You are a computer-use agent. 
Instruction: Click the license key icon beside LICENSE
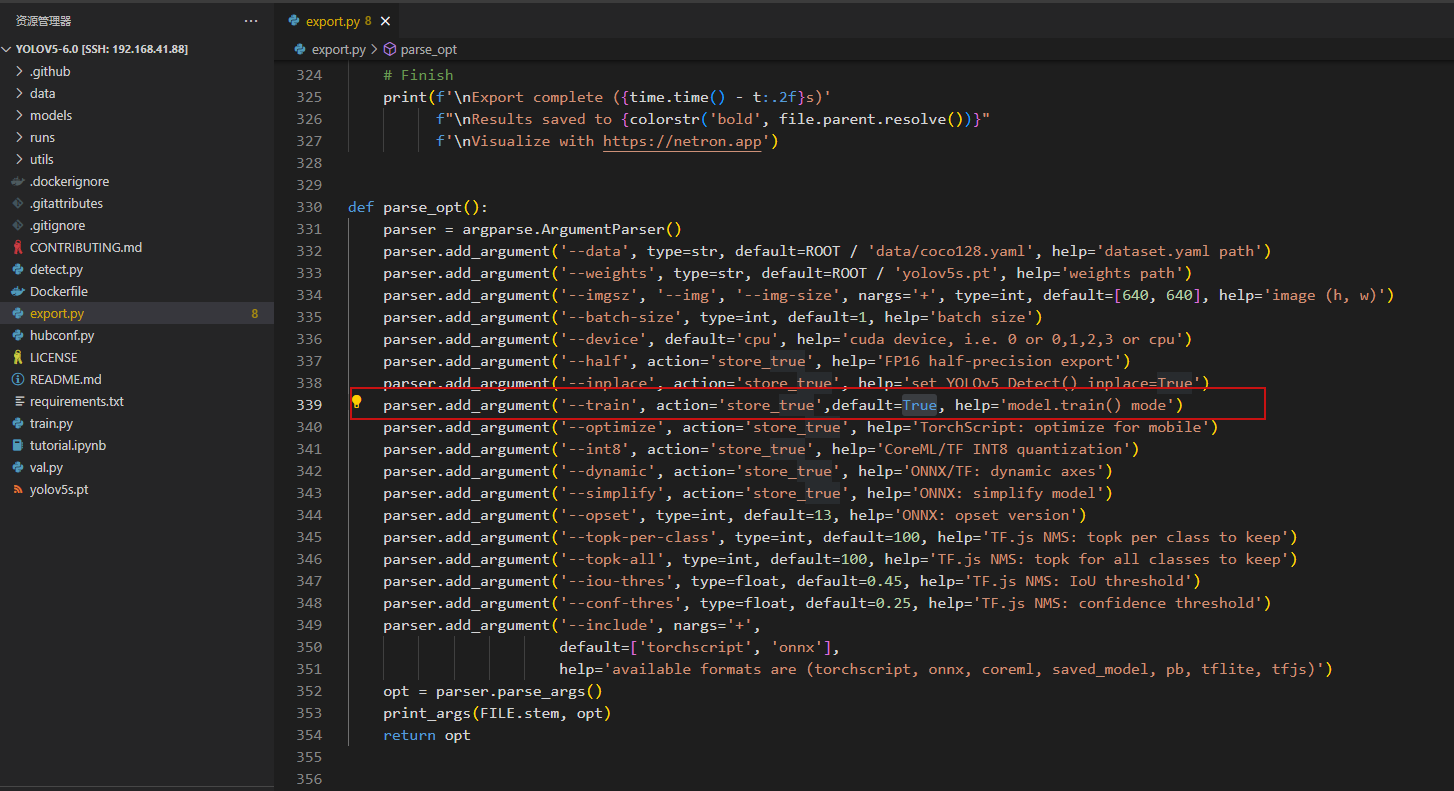tap(18, 357)
